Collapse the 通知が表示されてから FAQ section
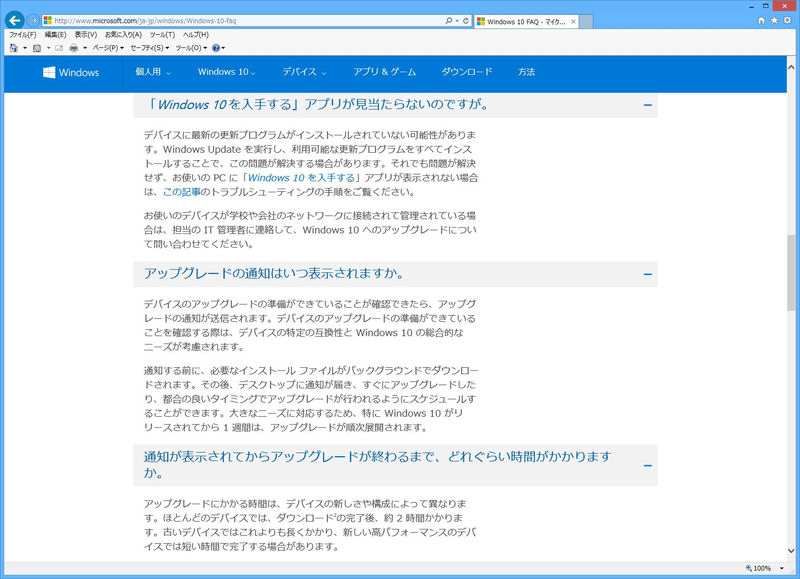This screenshot has width=800, height=579. (647, 466)
